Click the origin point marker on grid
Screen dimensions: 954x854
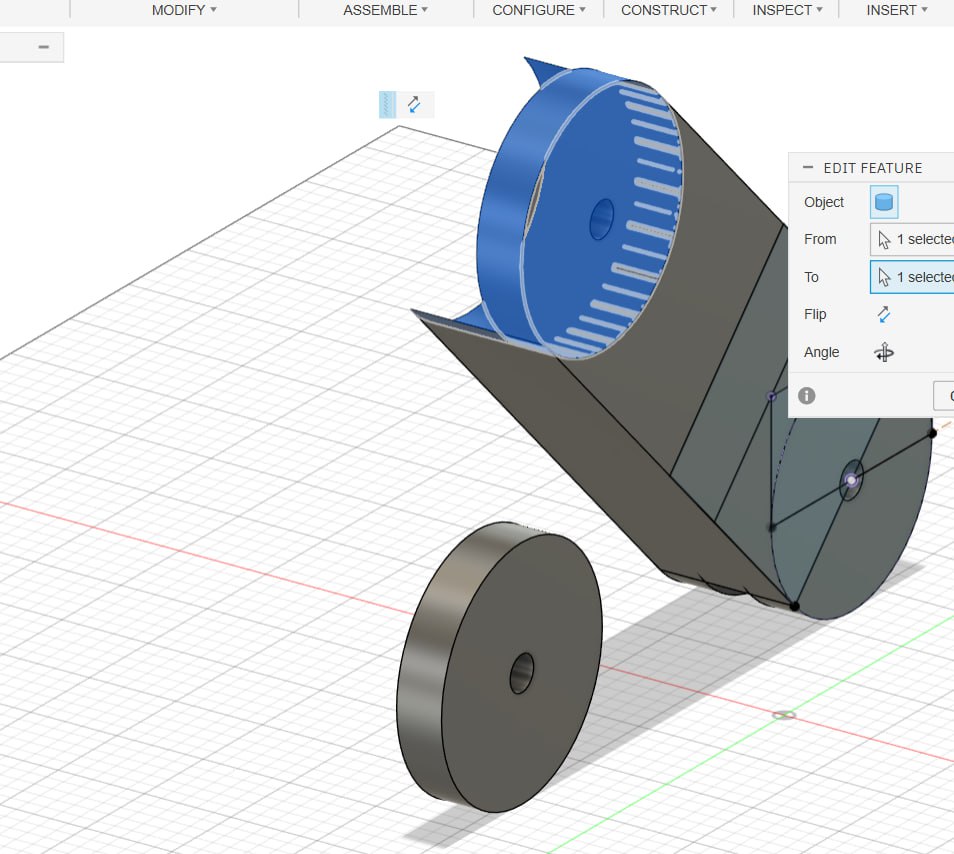pyautogui.click(x=784, y=715)
